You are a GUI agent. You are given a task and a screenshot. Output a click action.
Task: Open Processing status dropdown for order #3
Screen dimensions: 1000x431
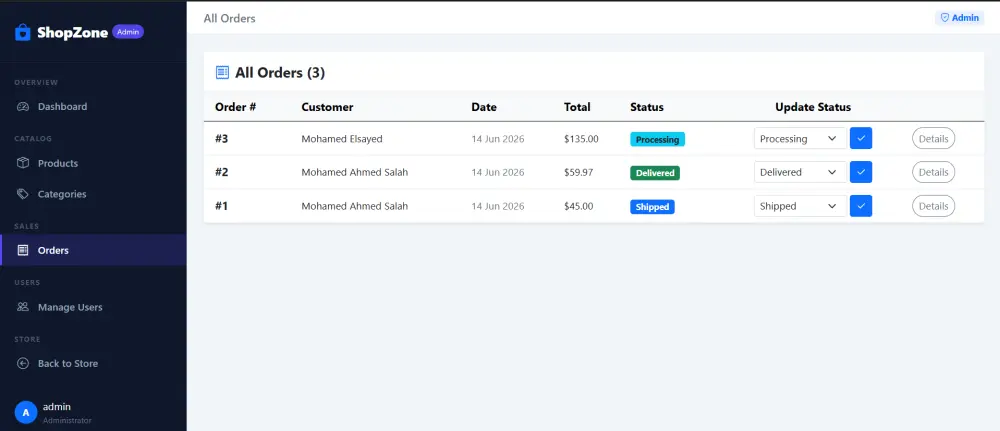coord(800,138)
